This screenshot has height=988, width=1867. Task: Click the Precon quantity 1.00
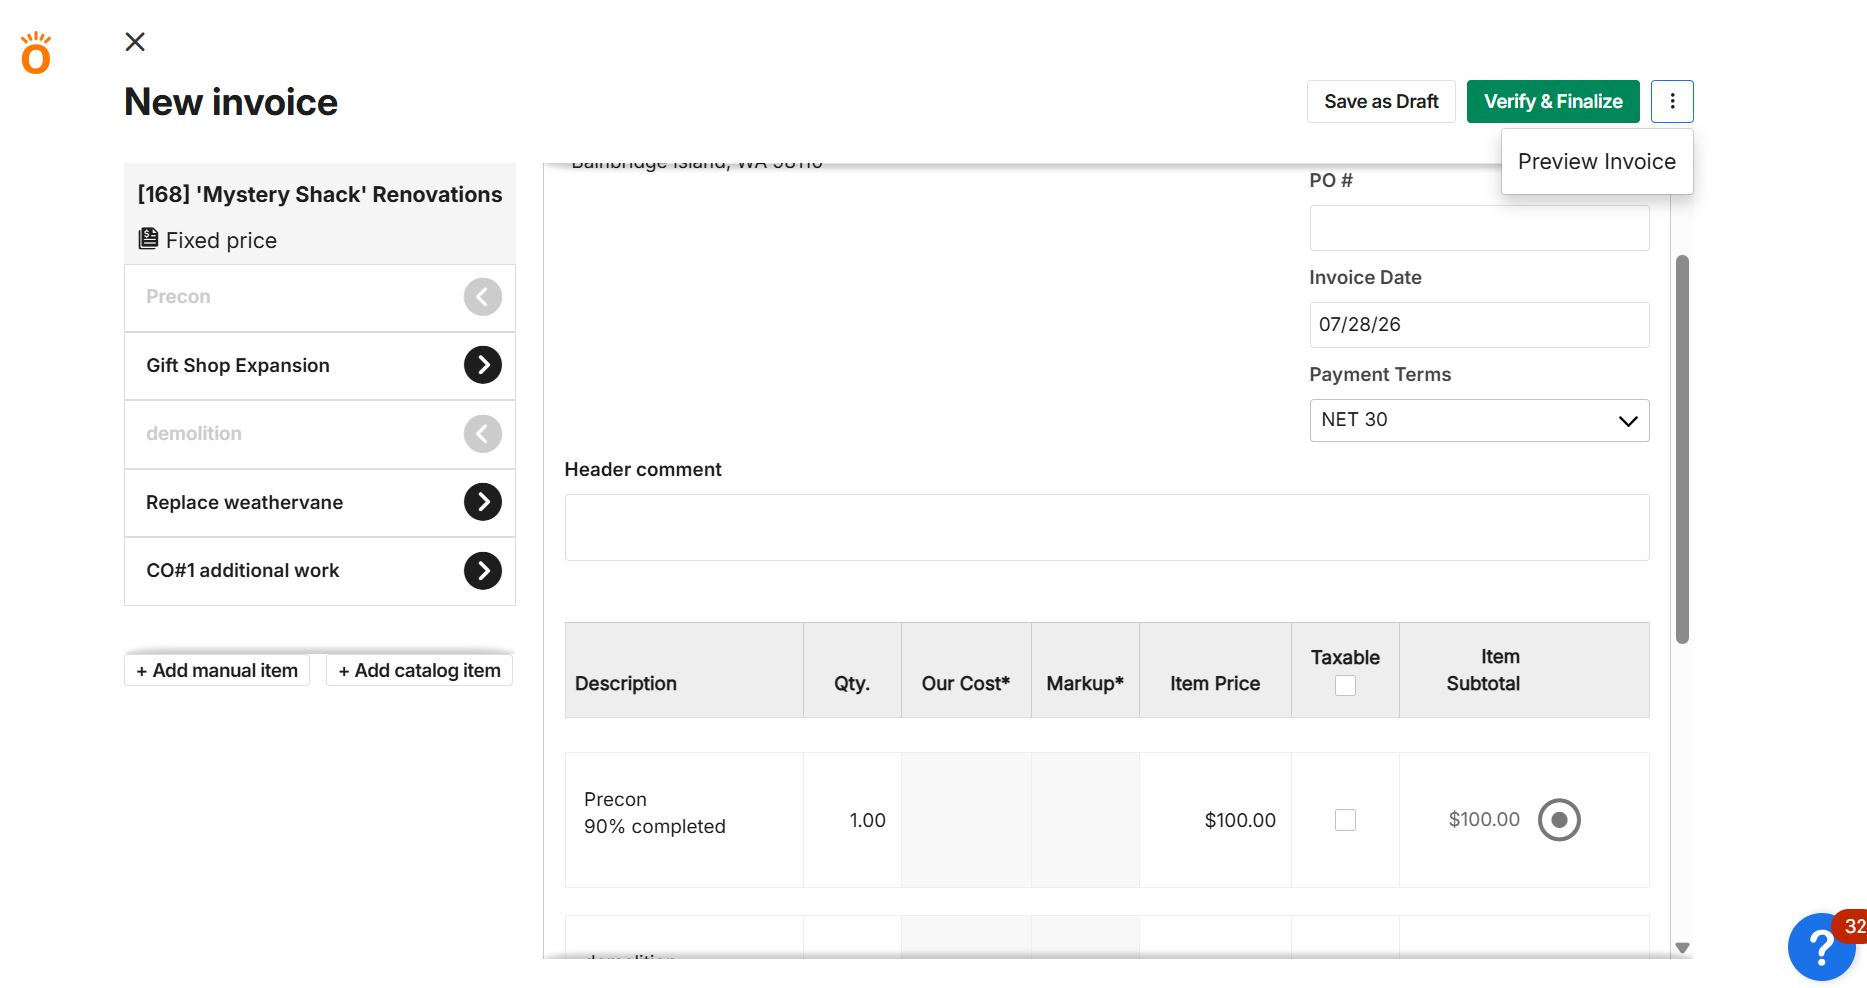[867, 820]
